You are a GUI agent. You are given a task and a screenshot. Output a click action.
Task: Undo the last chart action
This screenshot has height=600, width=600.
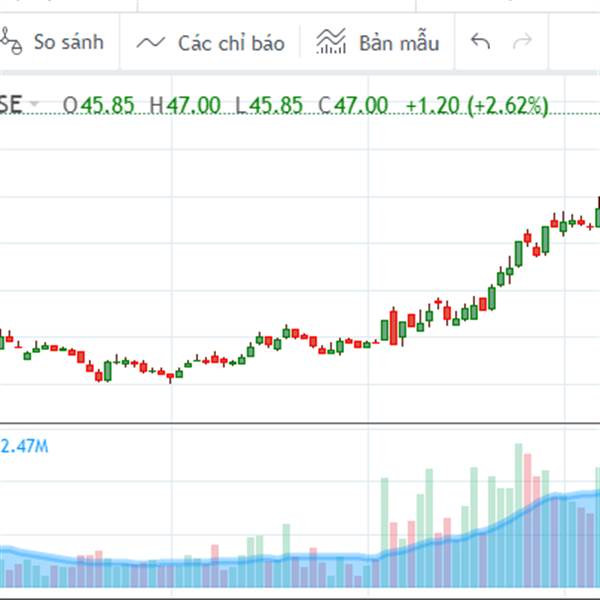(480, 41)
